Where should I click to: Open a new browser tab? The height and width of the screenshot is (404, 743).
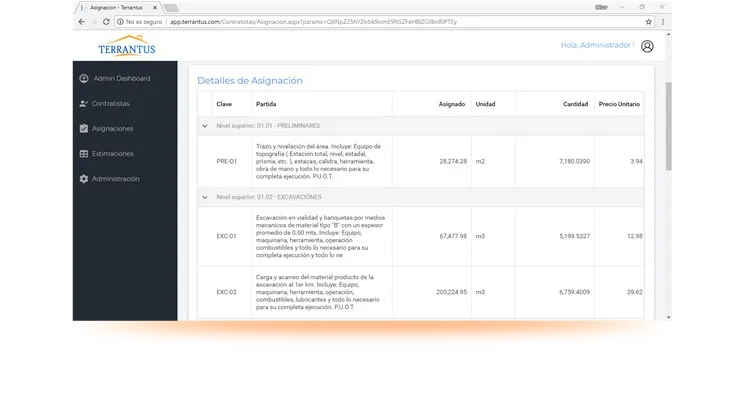click(172, 8)
